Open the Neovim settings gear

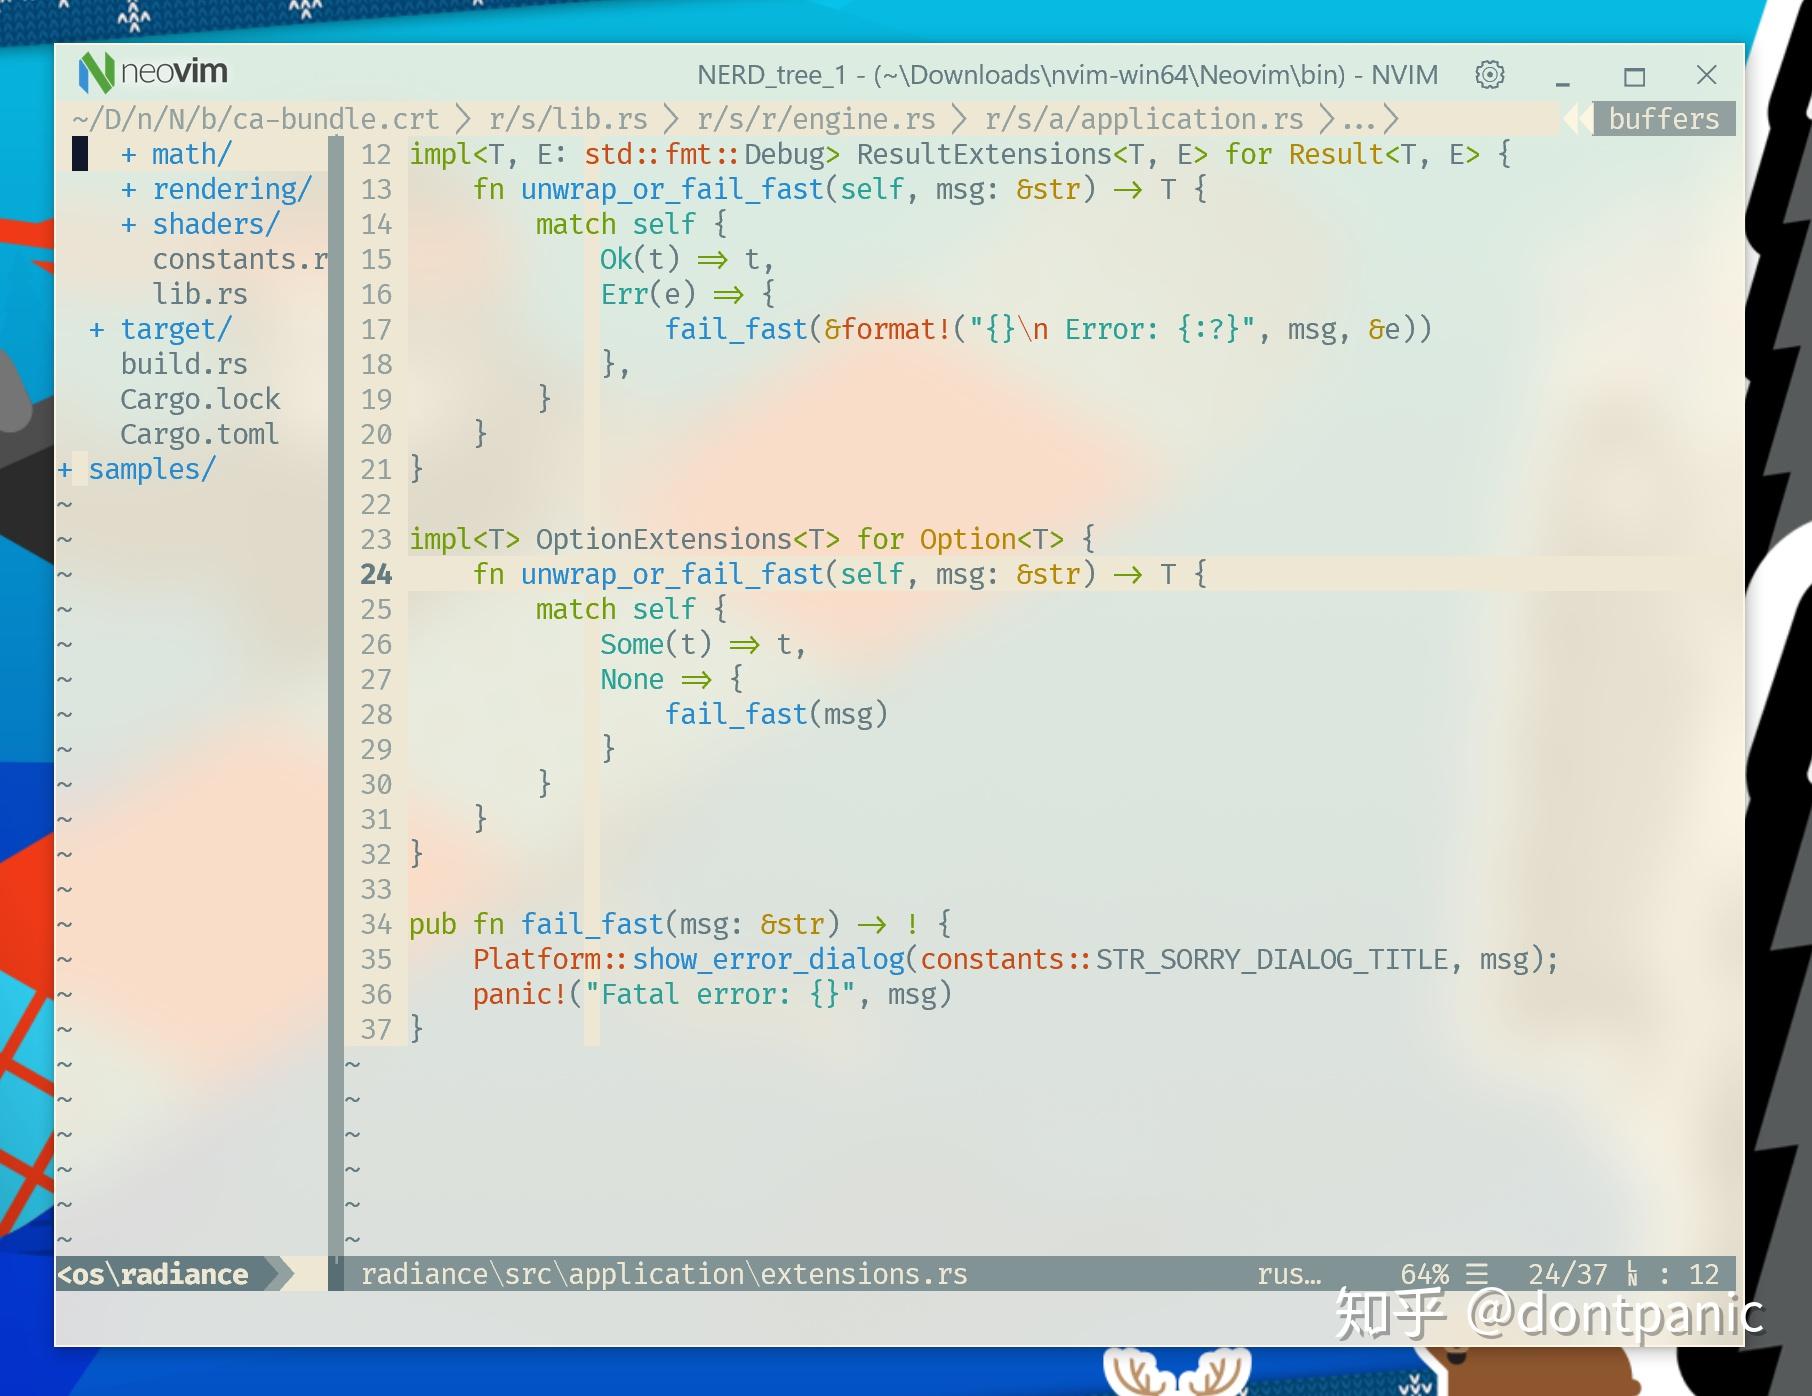tap(1490, 75)
